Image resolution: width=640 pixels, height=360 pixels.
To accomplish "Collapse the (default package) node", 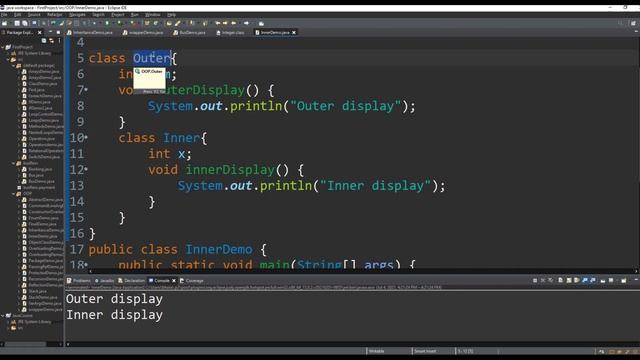I will click(x=13, y=65).
